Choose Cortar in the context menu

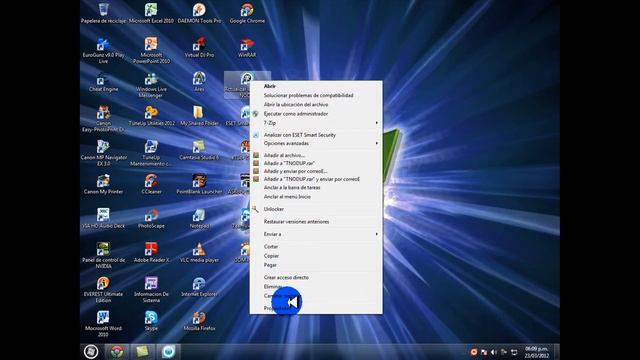[x=316, y=247]
